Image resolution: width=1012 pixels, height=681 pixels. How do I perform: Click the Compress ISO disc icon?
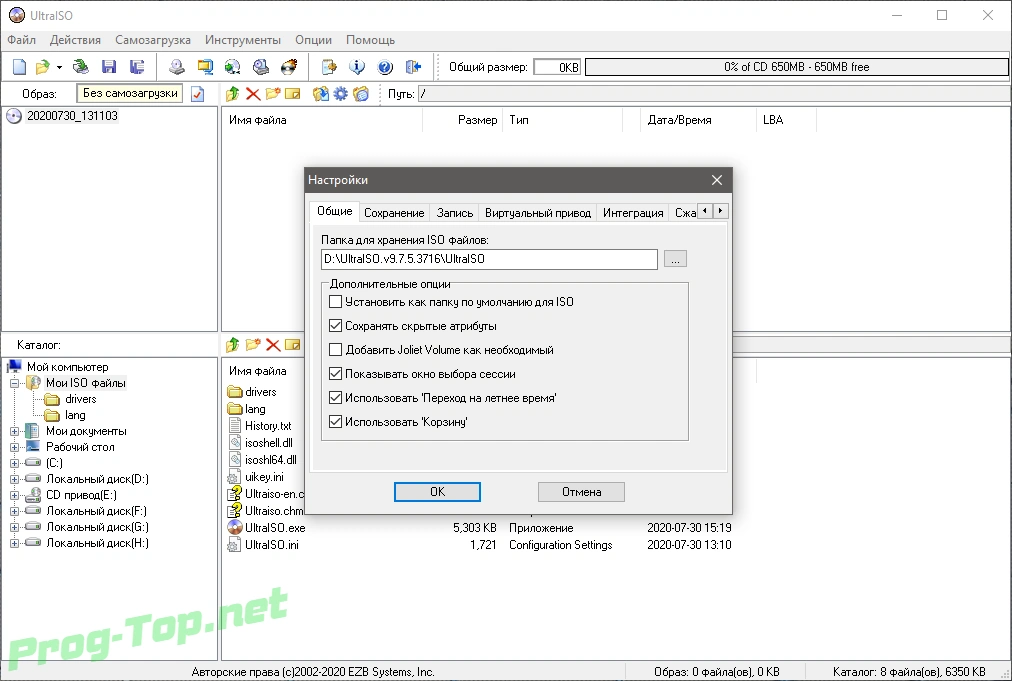pos(232,66)
